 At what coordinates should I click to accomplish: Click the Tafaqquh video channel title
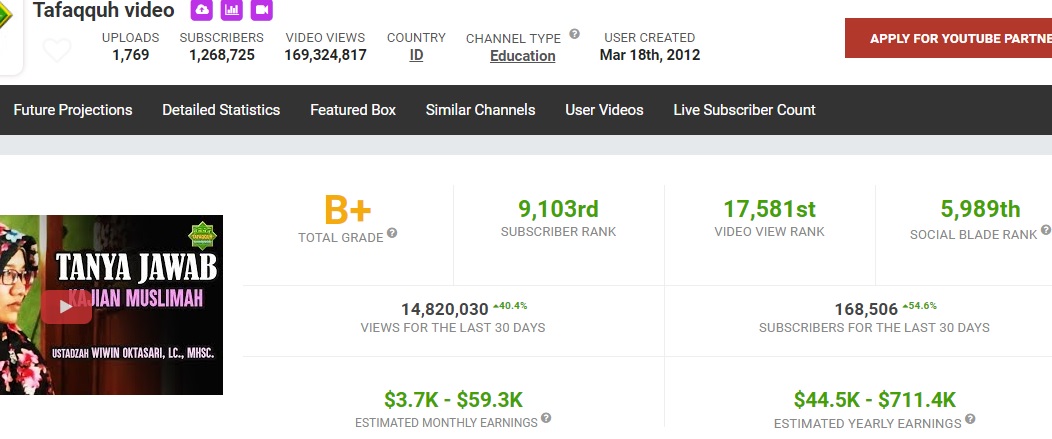point(103,10)
